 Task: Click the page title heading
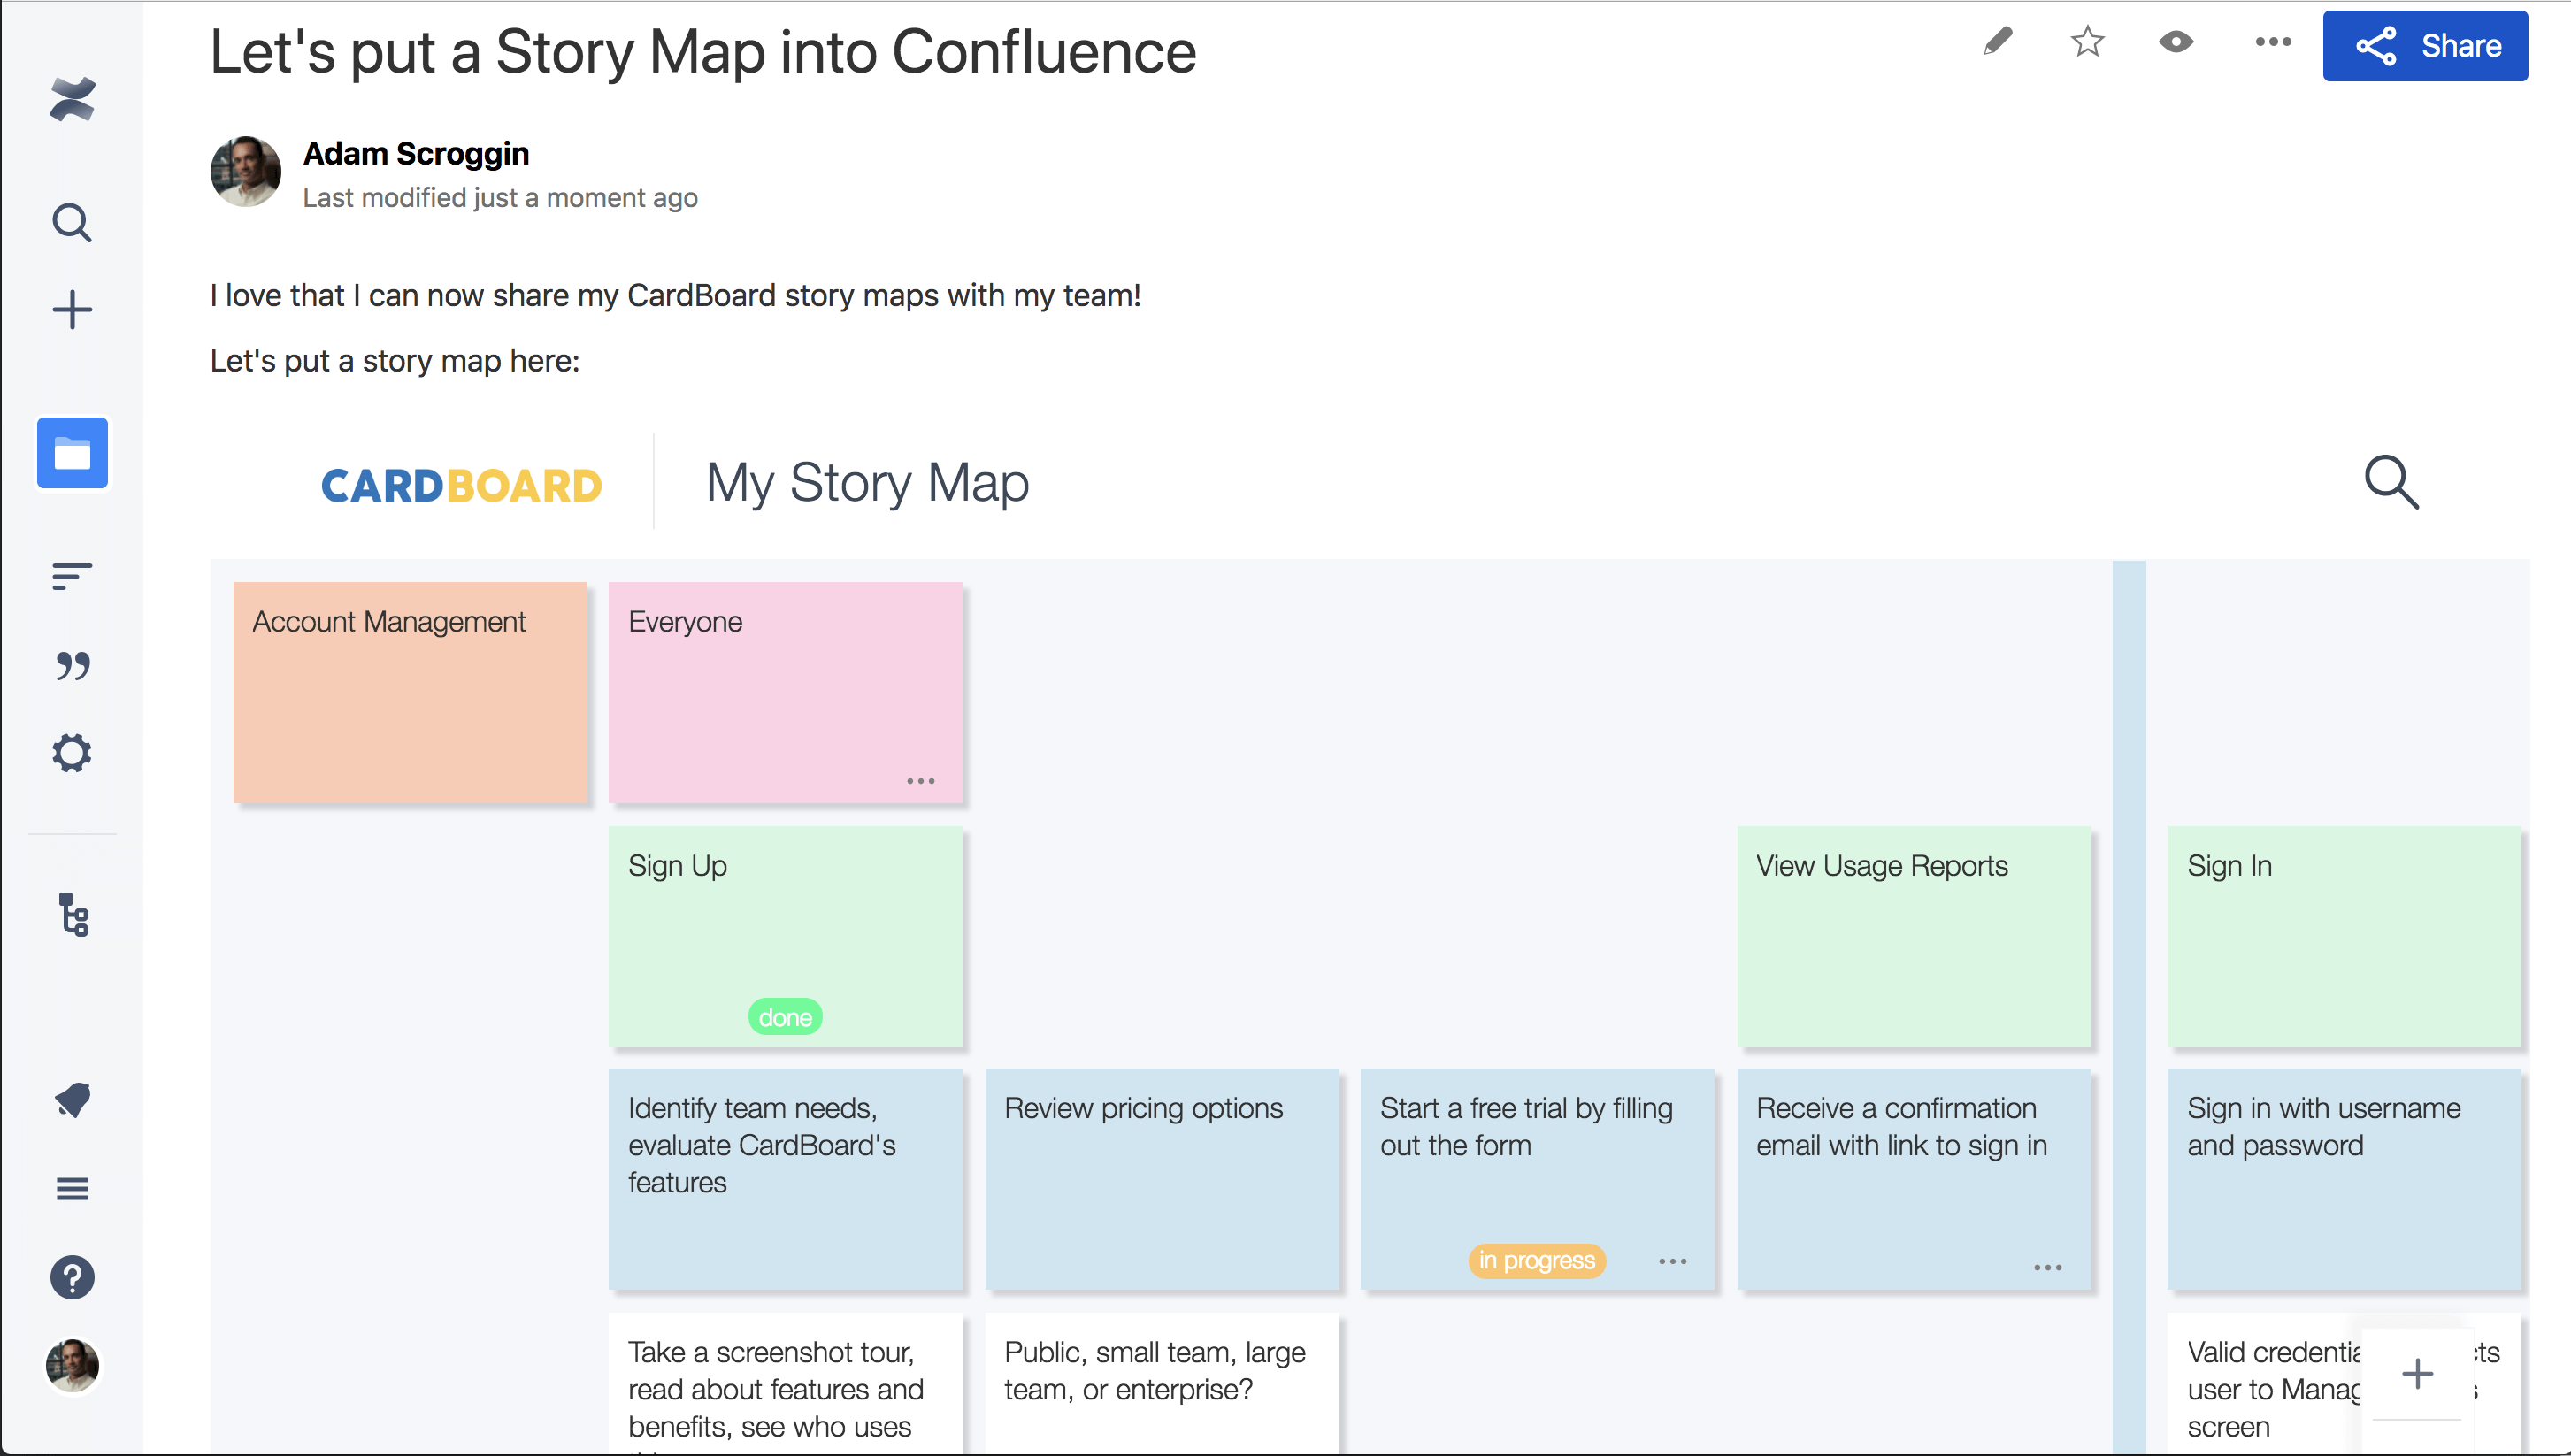tap(703, 52)
